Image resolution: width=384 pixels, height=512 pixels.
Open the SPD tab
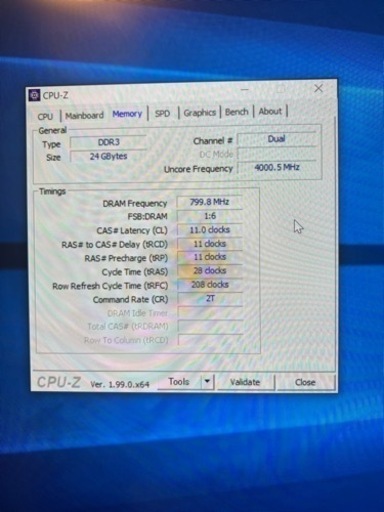tap(162, 113)
